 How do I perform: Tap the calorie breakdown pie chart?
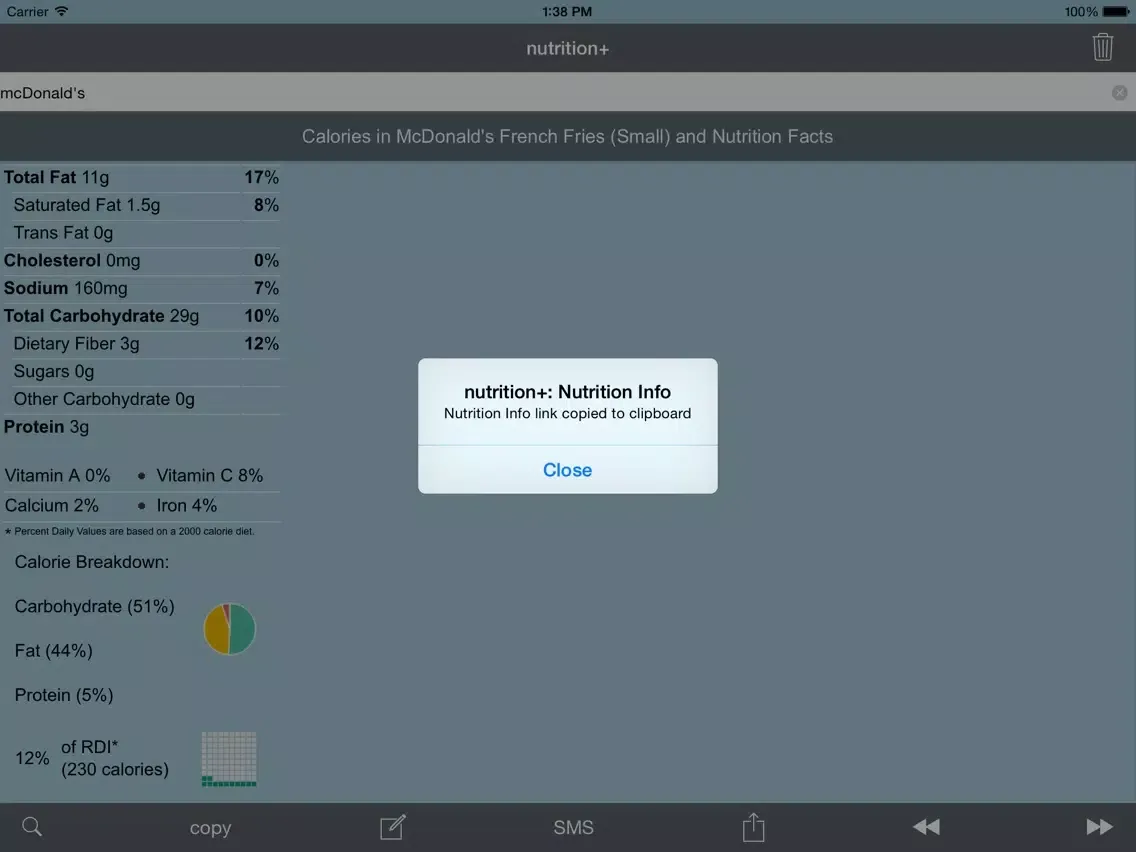[229, 629]
